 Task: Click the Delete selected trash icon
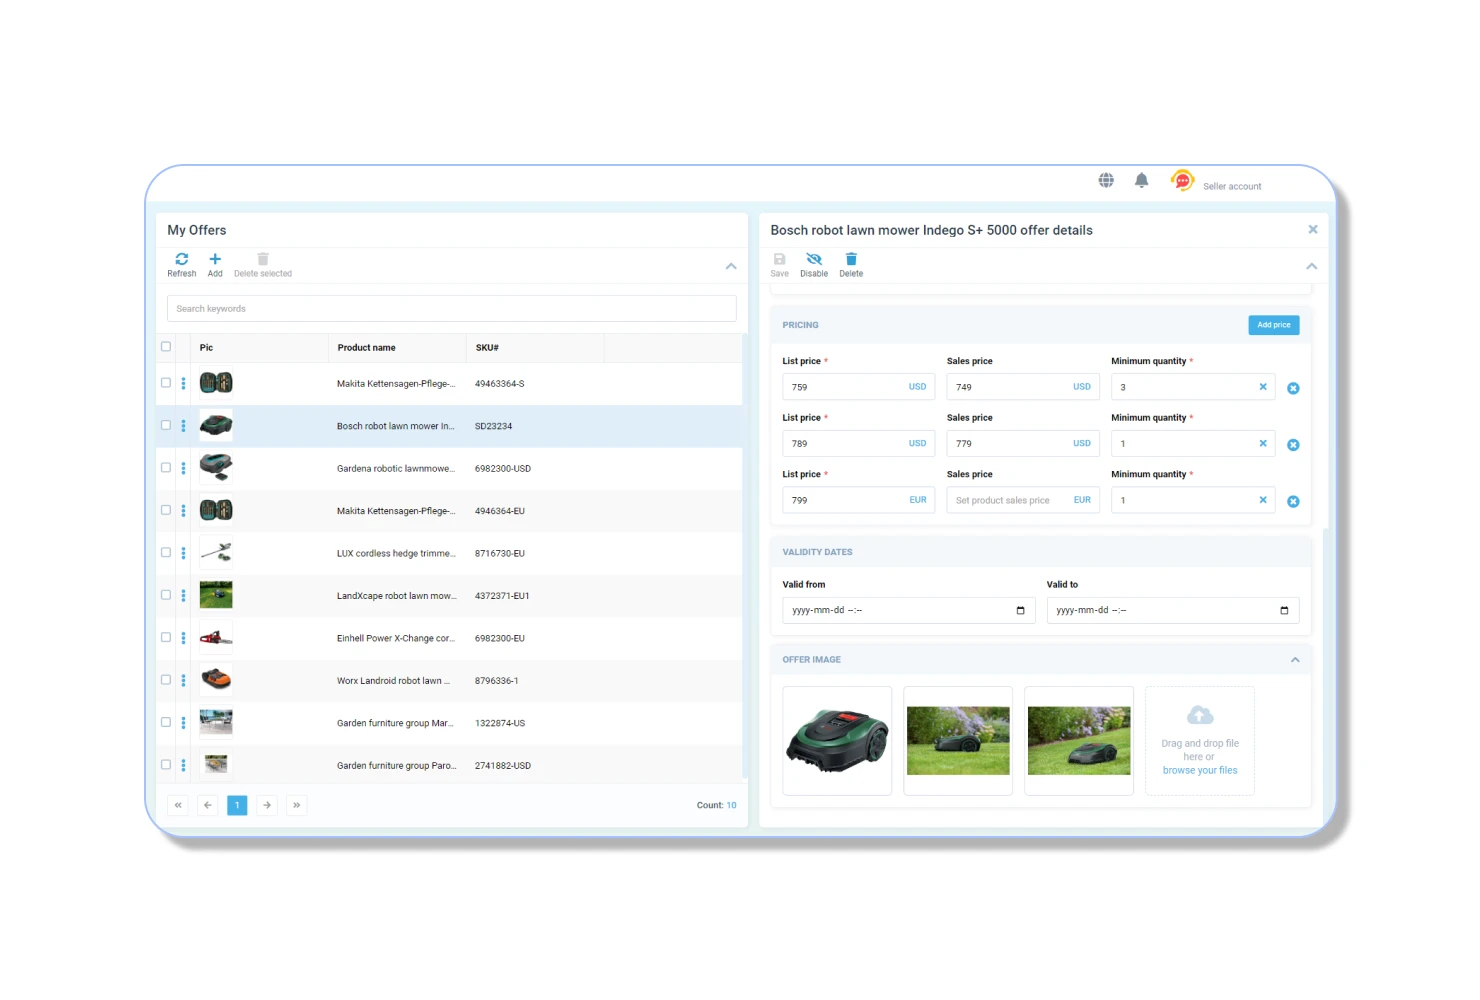tap(263, 259)
